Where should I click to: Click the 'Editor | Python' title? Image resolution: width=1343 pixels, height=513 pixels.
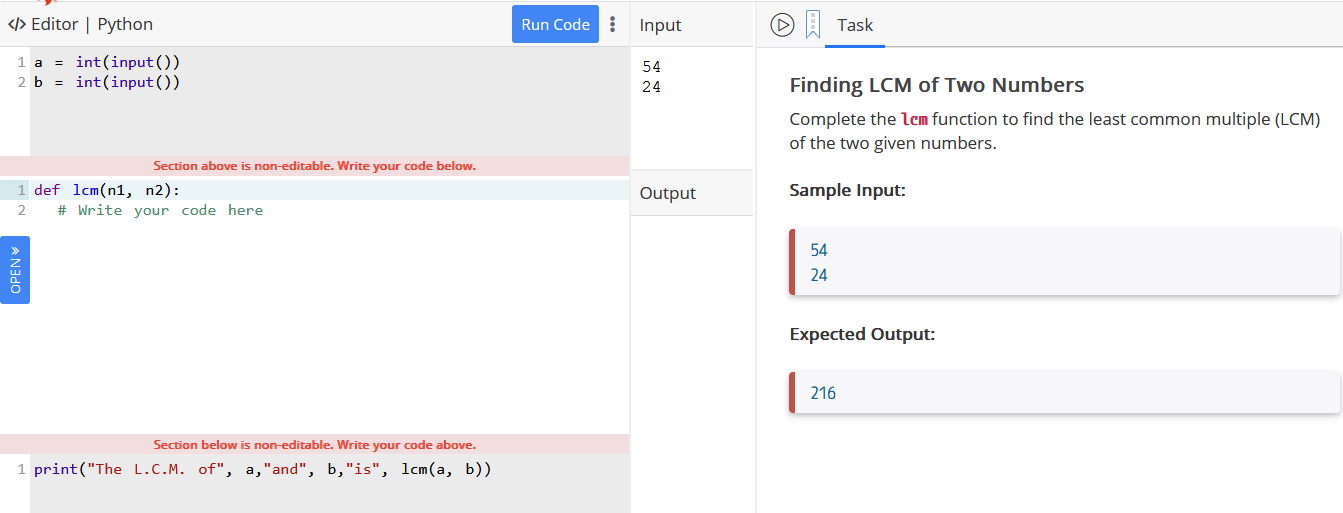click(92, 24)
